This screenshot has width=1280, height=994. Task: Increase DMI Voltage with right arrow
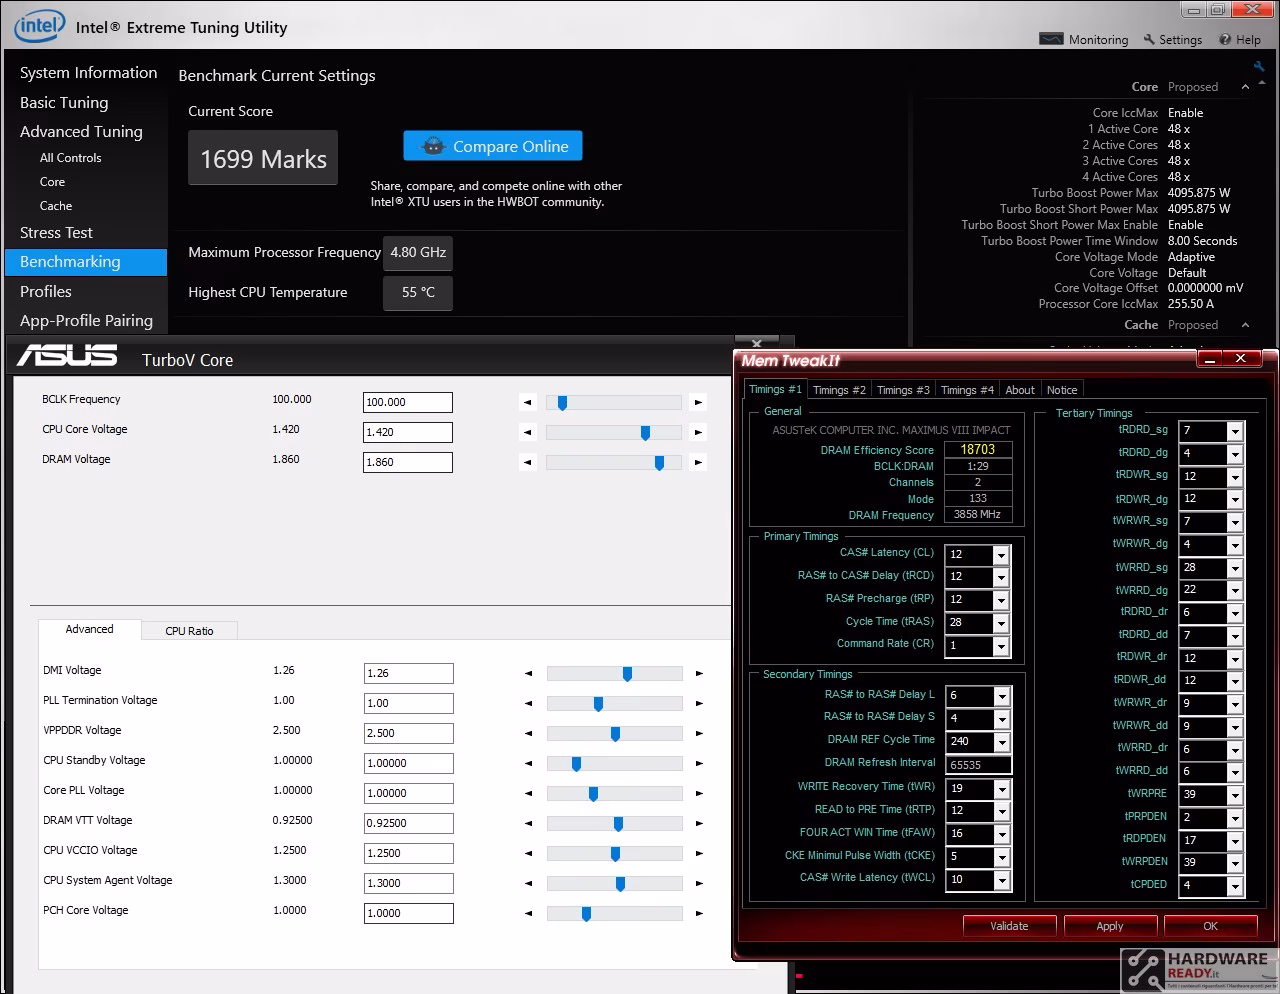(x=699, y=674)
